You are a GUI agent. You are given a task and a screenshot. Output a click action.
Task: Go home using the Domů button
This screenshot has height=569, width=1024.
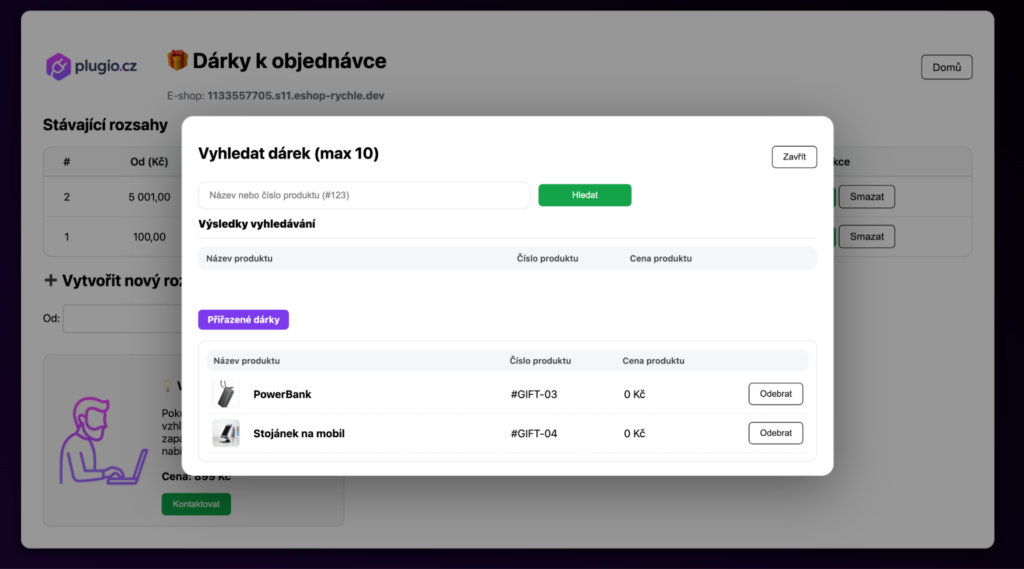pos(946,67)
